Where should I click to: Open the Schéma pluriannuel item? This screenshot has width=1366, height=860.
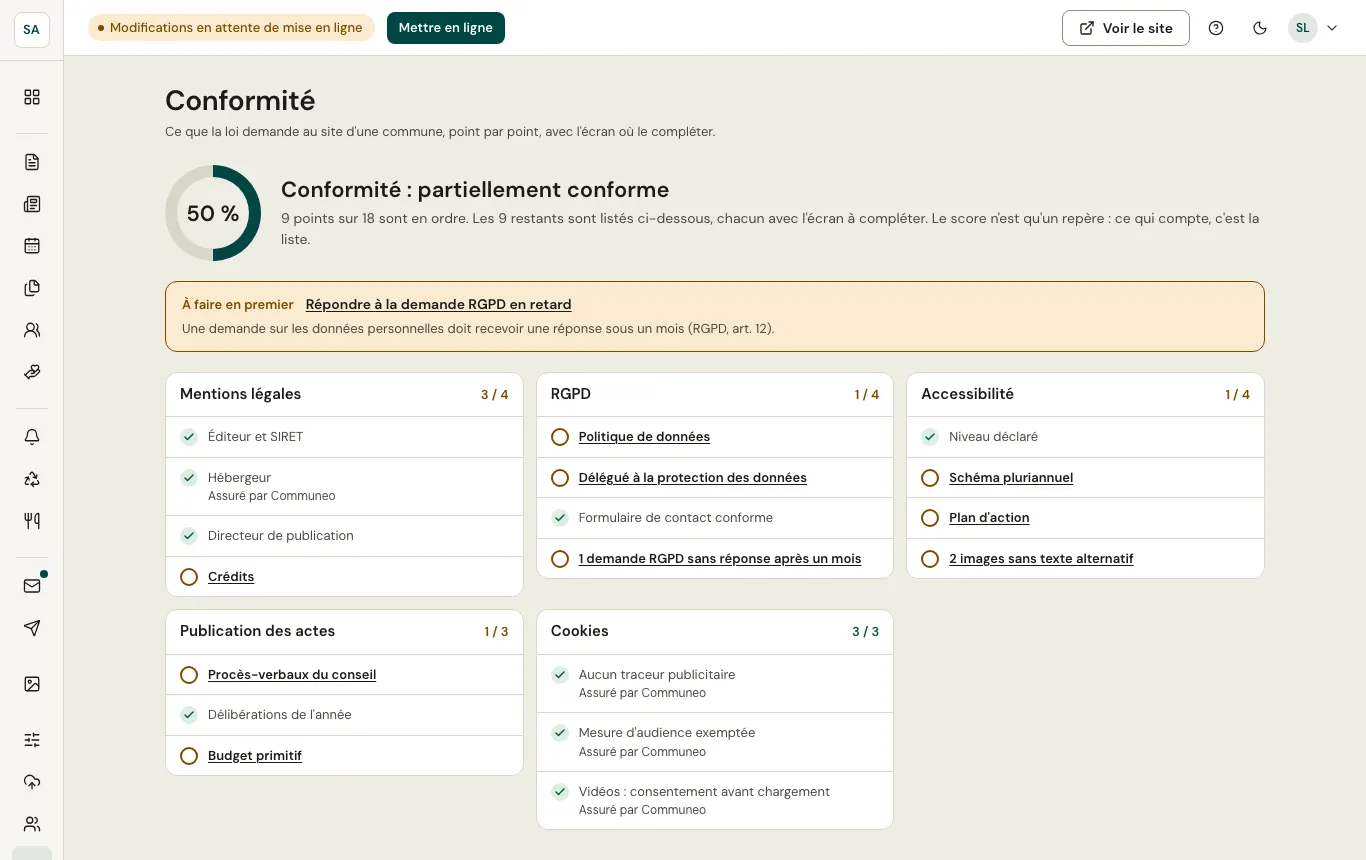pos(1011,478)
